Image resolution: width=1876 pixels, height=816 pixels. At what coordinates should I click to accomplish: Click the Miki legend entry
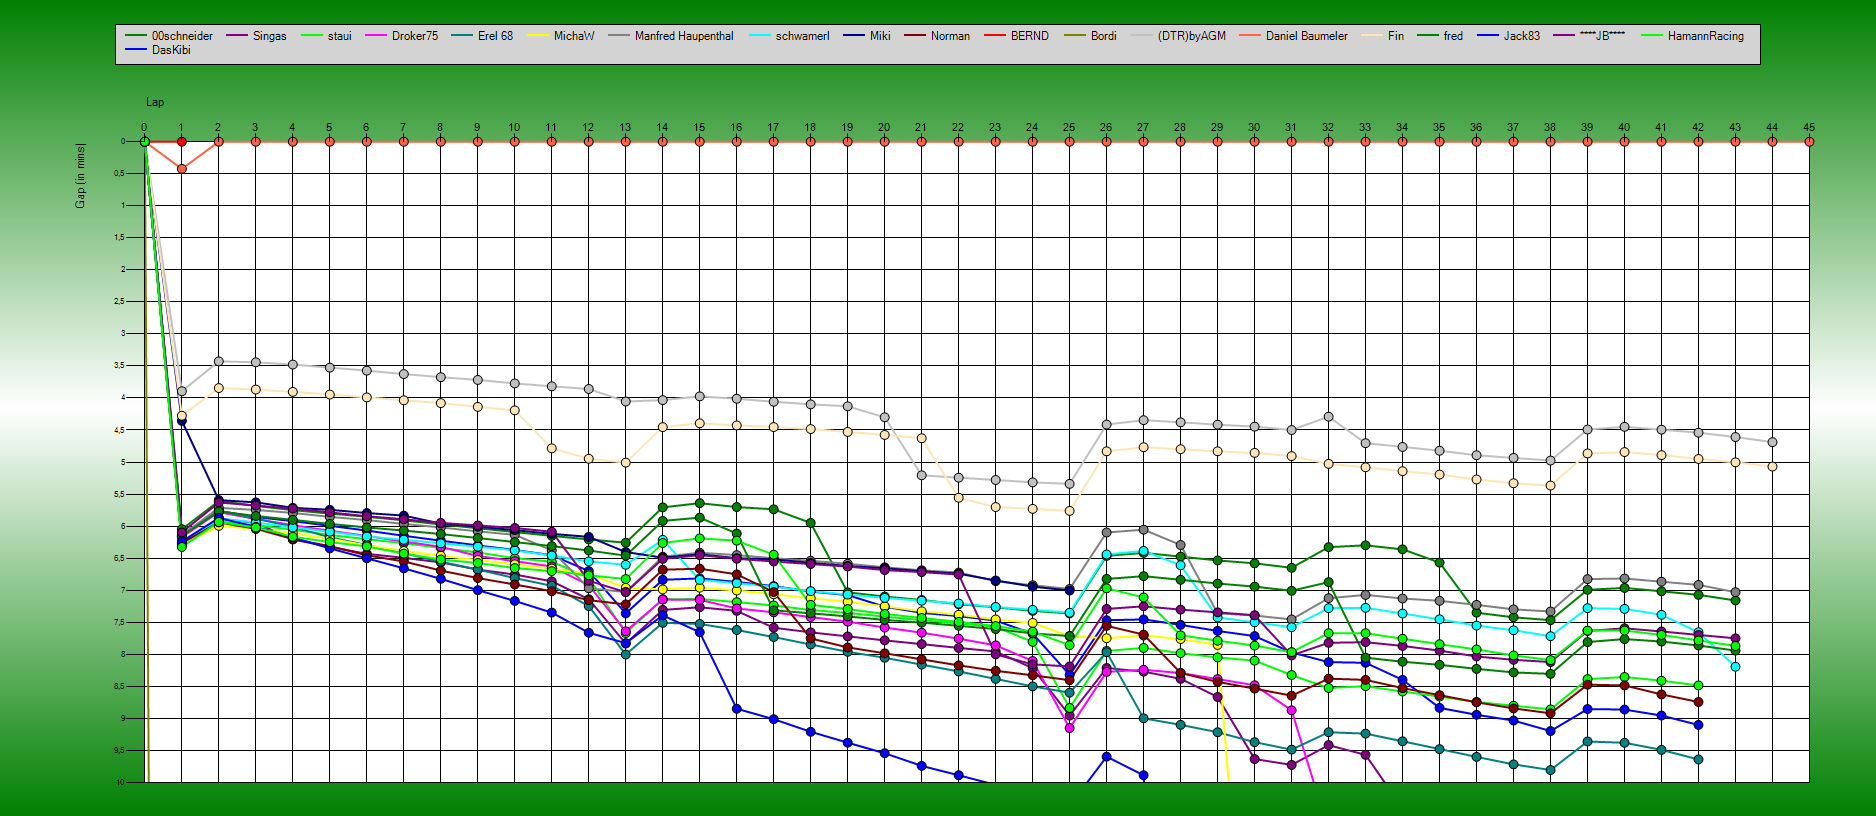(867, 36)
